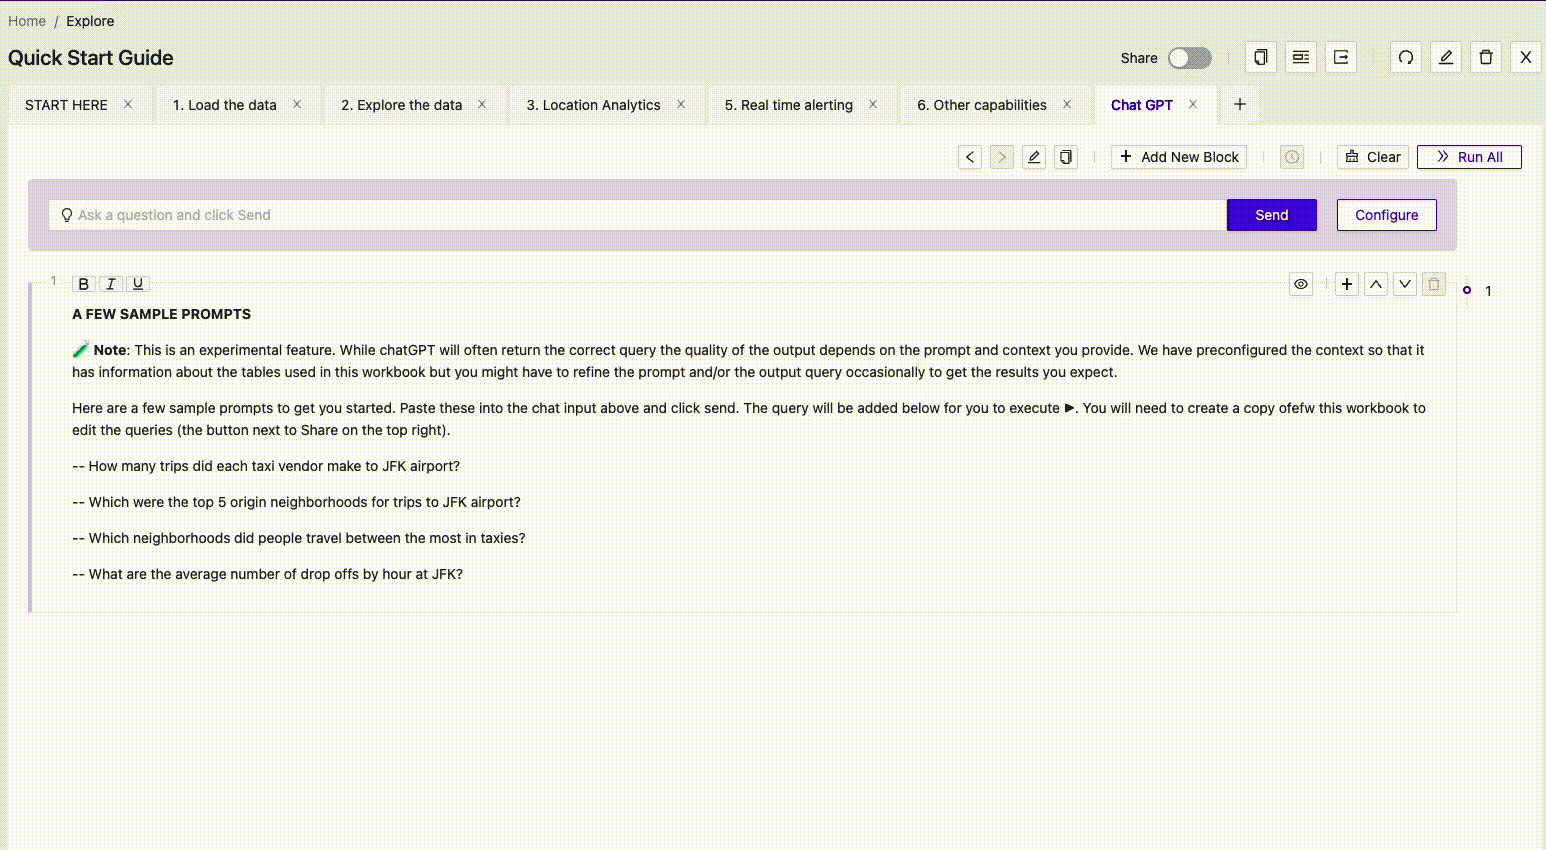1546x850 pixels.
Task: Move the block down with the chevron
Action: click(x=1405, y=284)
